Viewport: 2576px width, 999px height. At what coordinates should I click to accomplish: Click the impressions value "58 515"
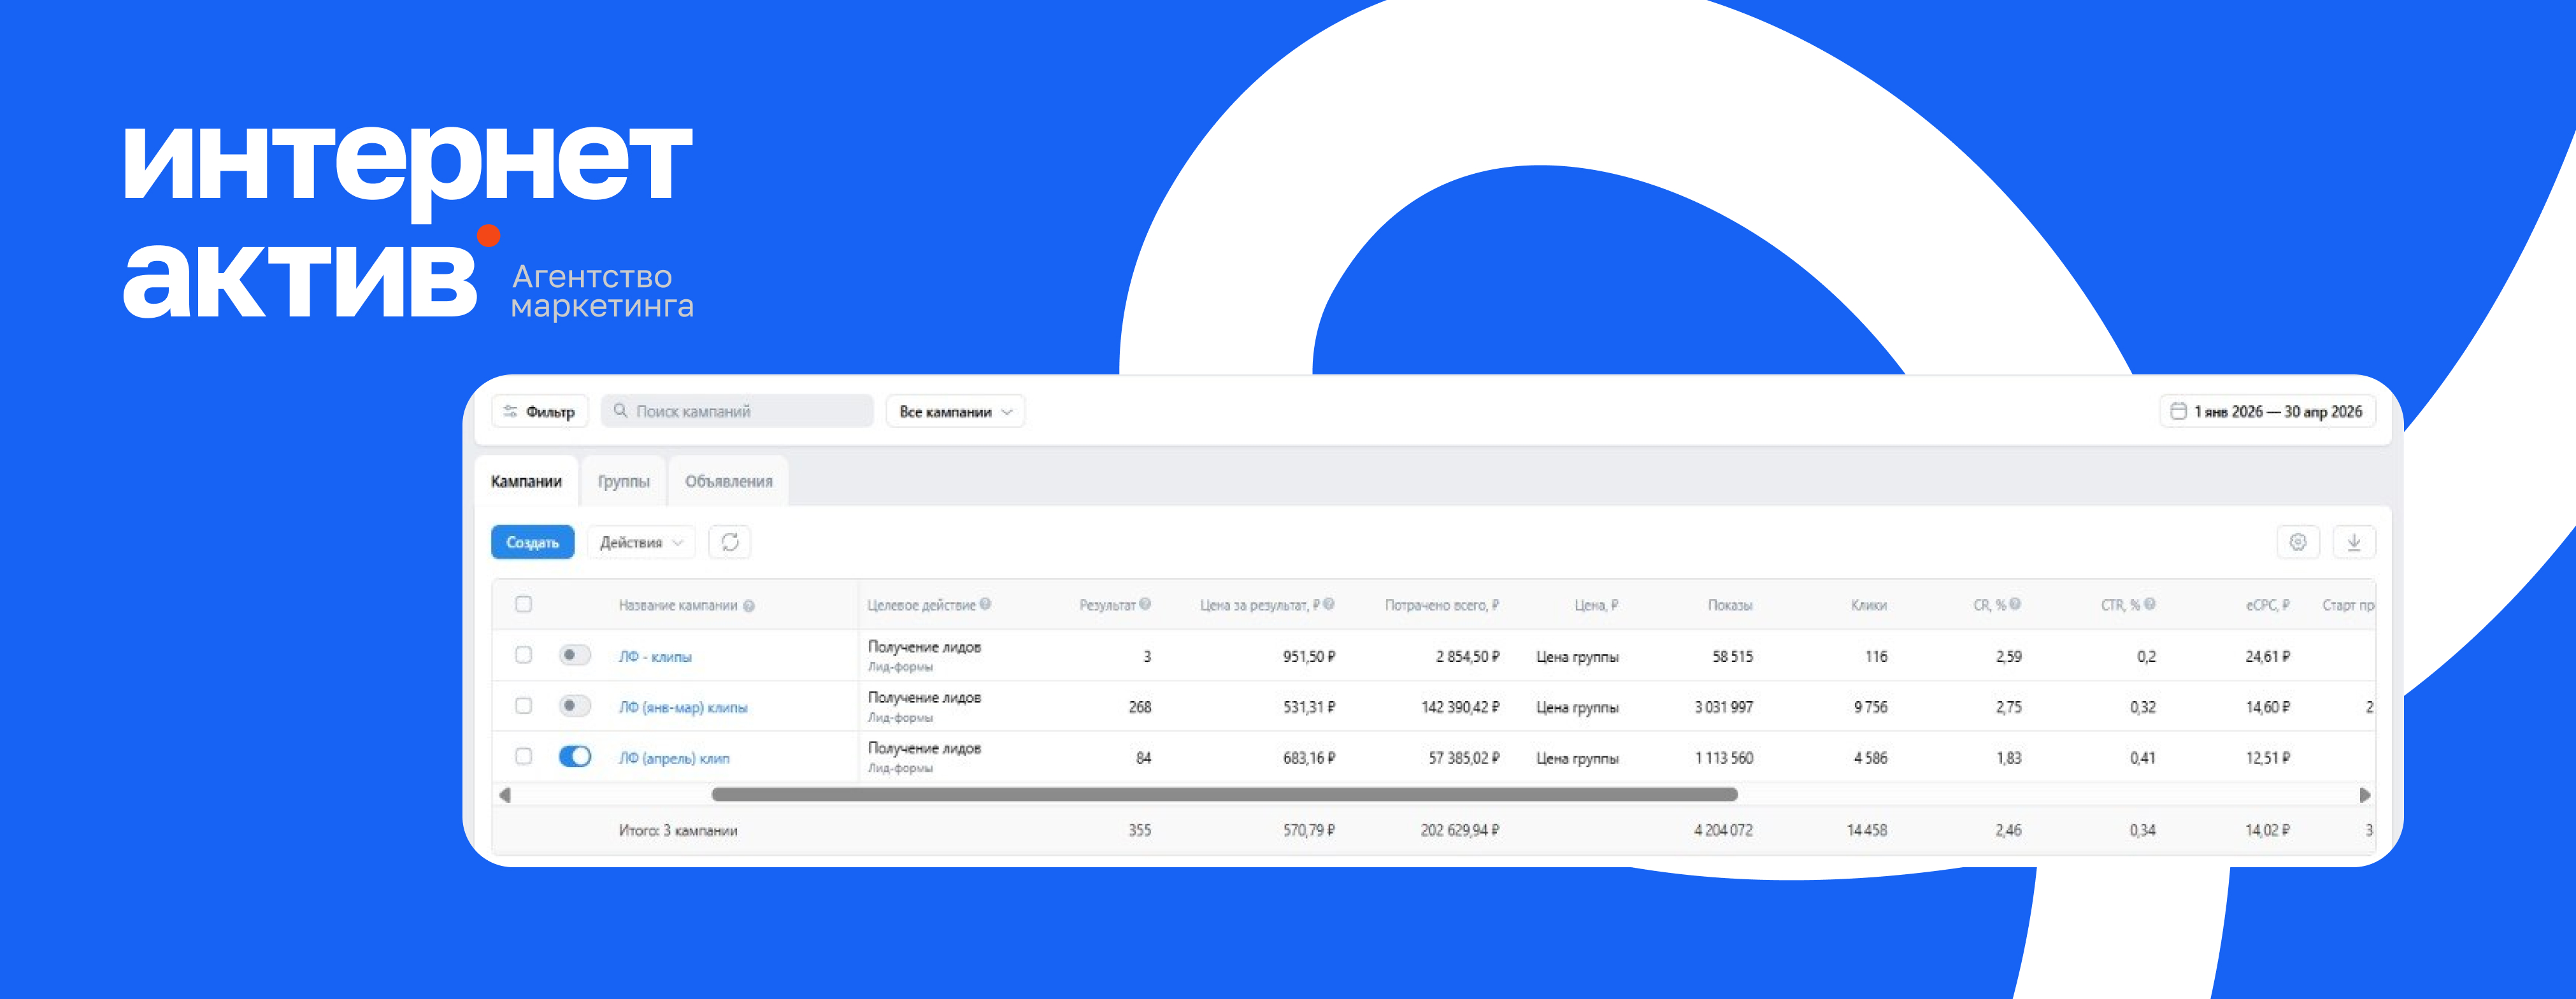tap(1733, 657)
